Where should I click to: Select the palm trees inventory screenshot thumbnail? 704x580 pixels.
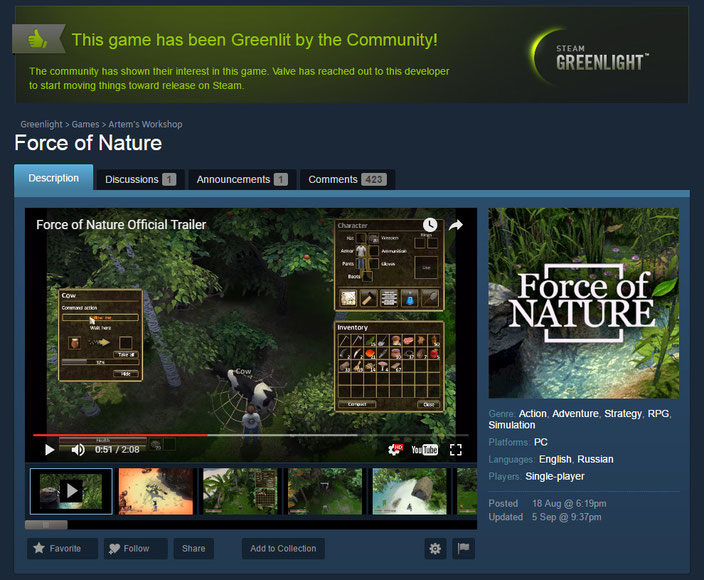coord(240,491)
